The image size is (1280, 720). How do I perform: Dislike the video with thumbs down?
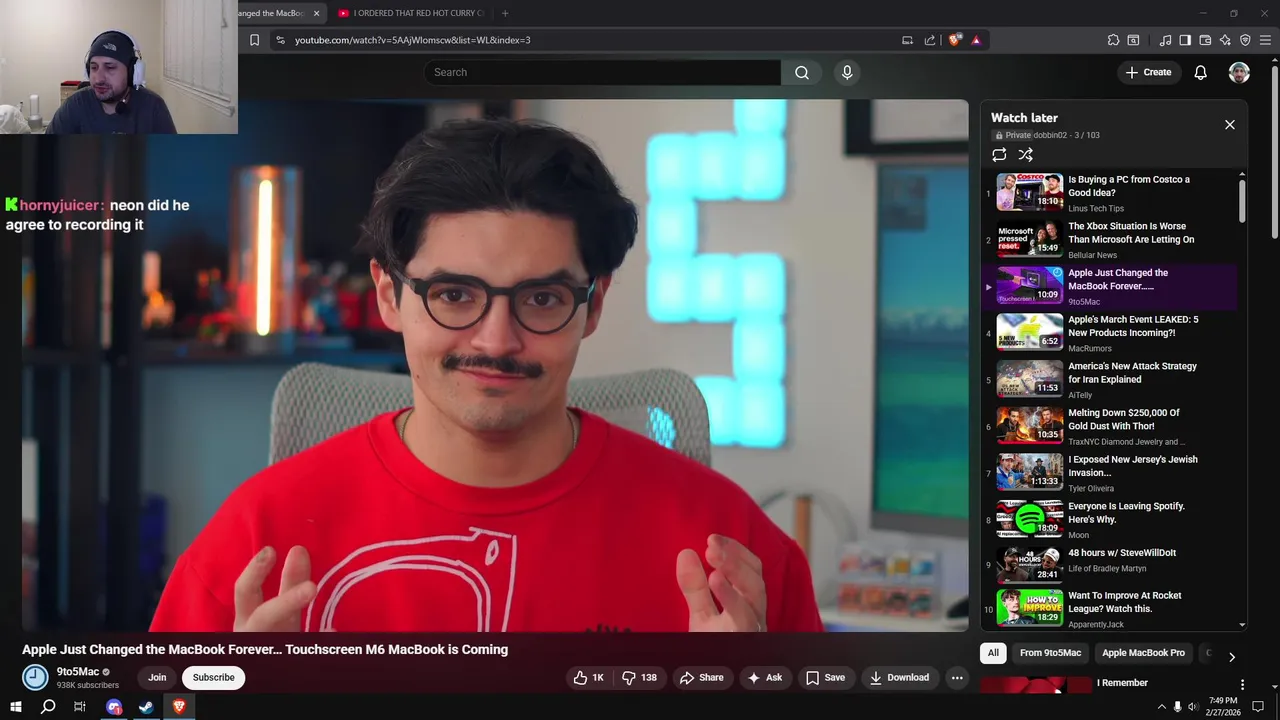point(640,678)
